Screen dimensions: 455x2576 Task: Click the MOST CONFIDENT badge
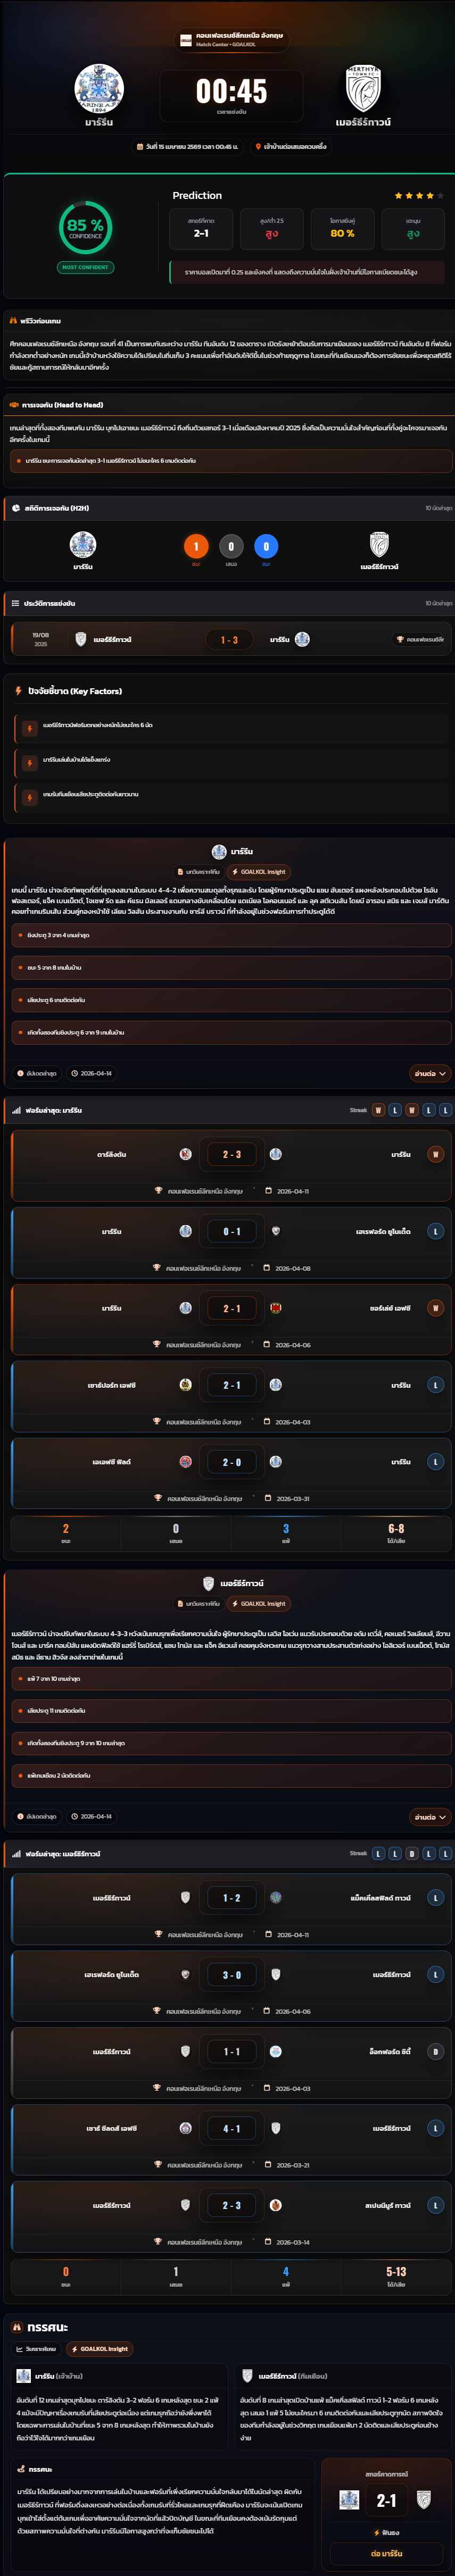coord(85,267)
